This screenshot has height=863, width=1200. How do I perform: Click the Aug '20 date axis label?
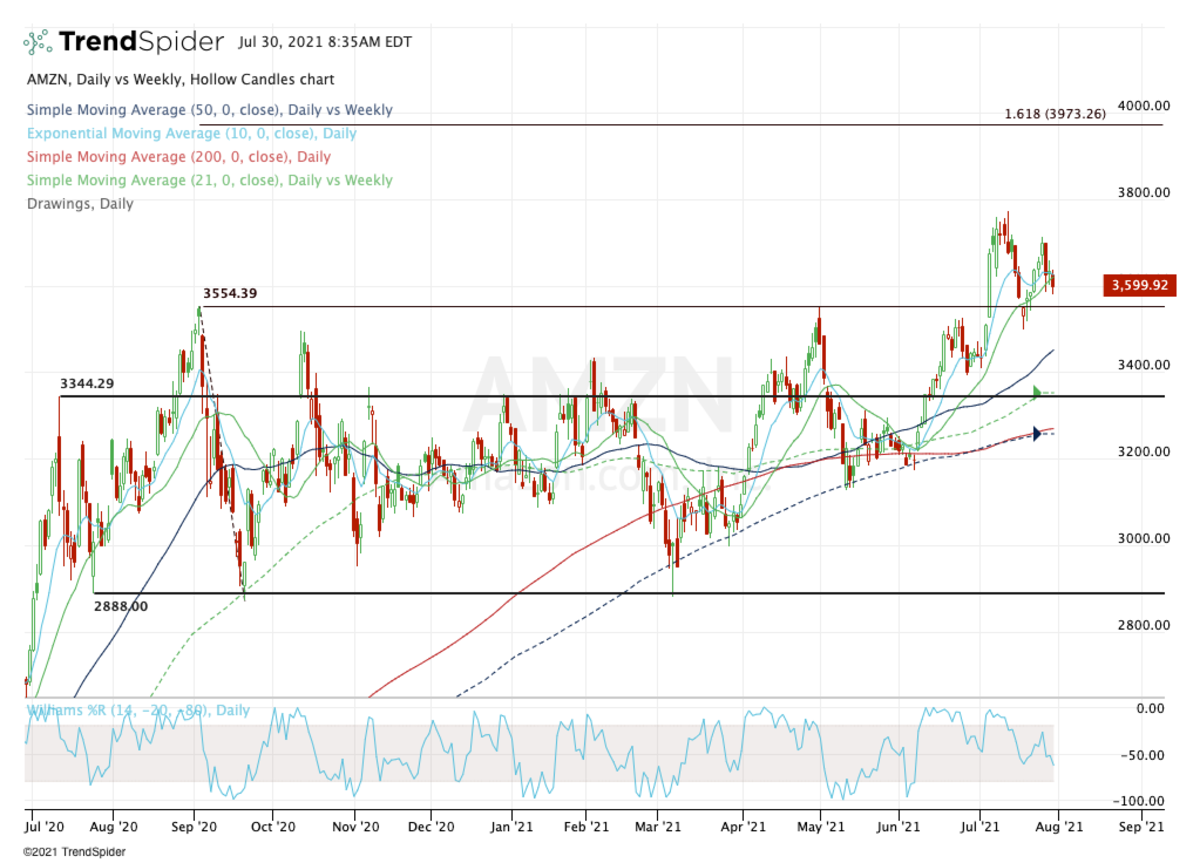pyautogui.click(x=113, y=827)
